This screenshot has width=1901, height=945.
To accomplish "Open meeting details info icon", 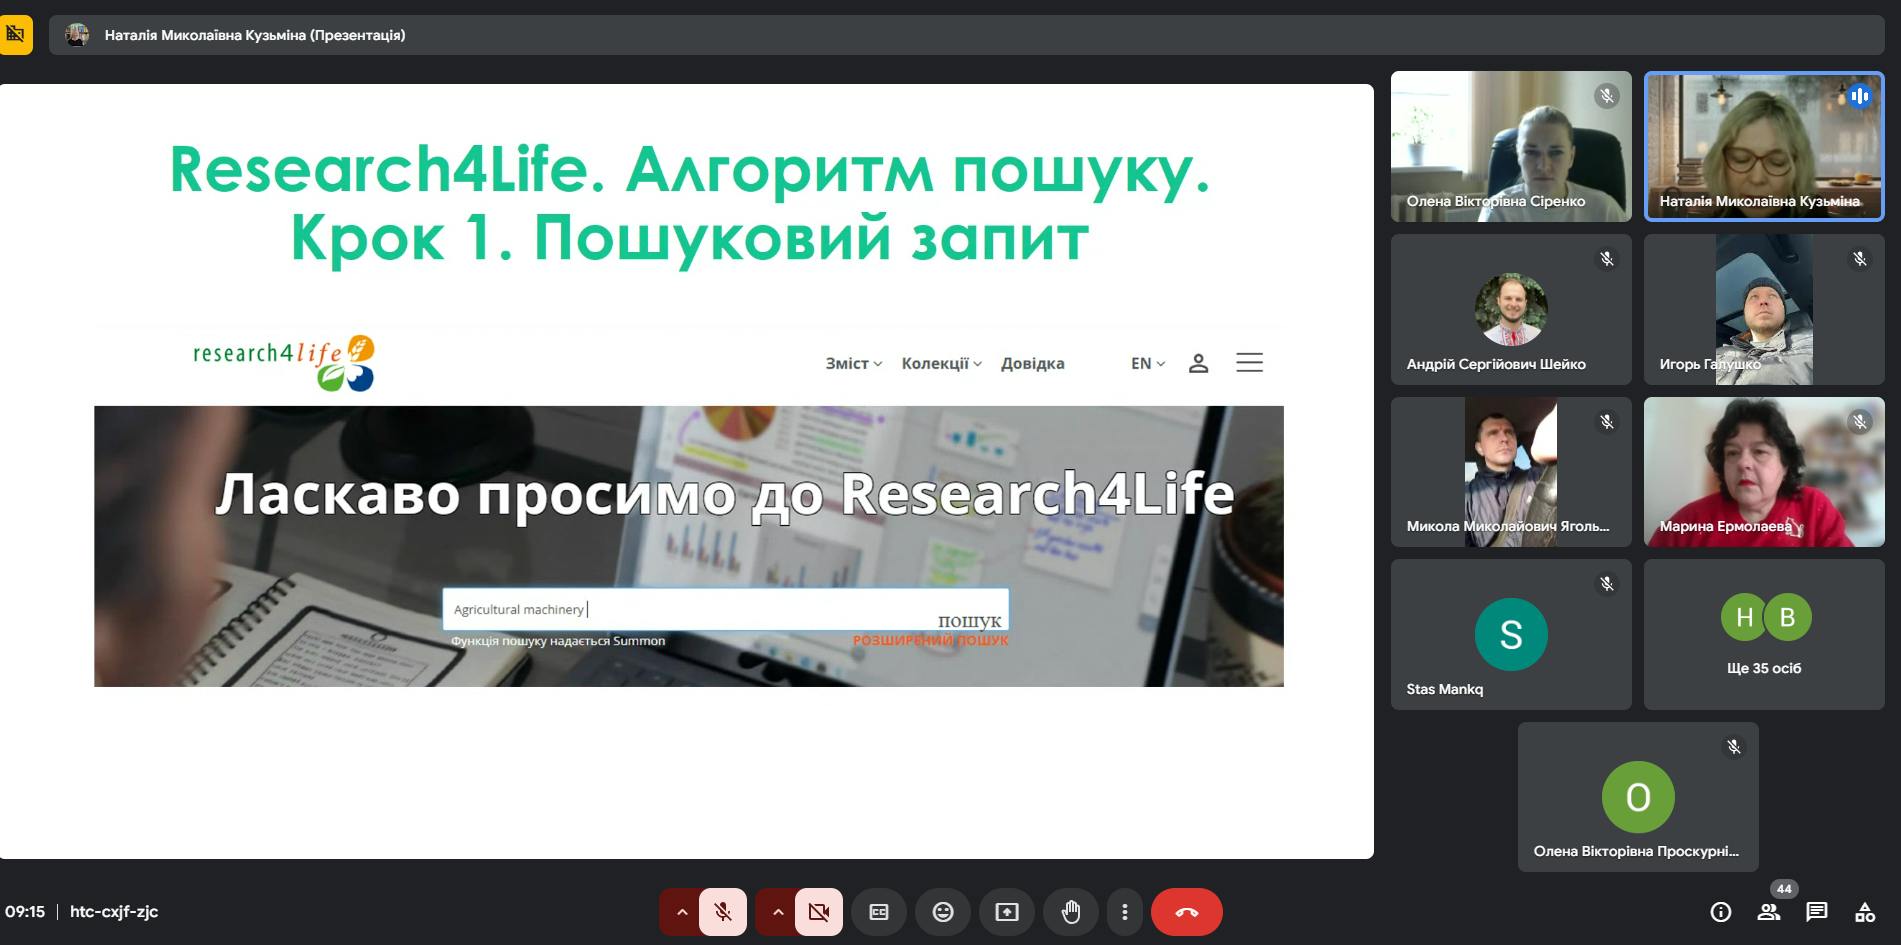I will 1721,912.
